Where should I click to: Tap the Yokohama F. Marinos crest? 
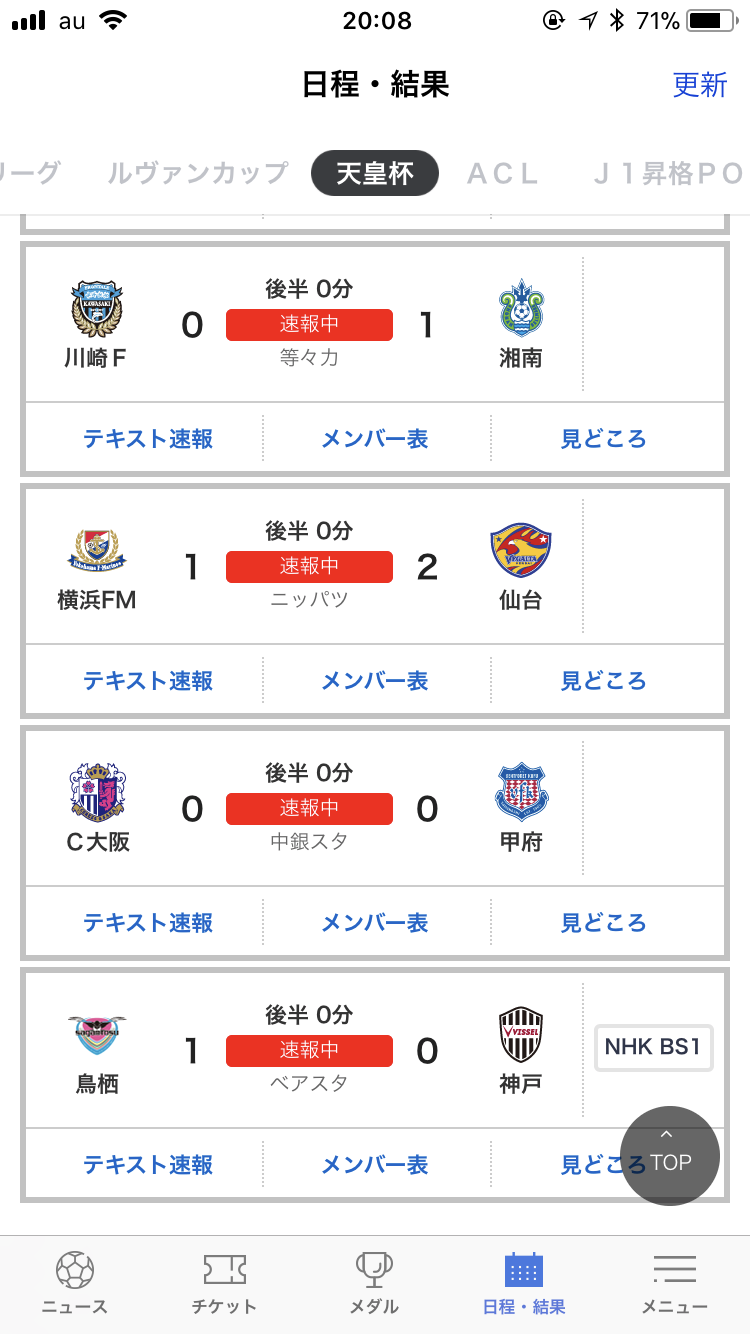point(97,551)
